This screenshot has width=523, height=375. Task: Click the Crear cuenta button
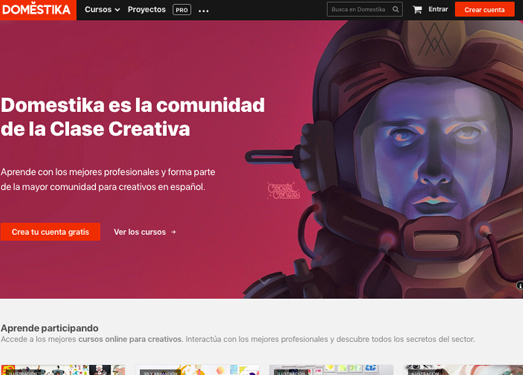pos(484,10)
